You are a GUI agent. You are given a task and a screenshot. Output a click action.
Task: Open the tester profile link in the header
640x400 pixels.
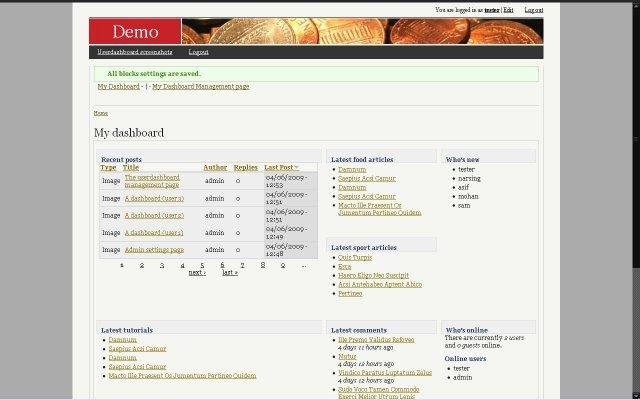[492, 10]
